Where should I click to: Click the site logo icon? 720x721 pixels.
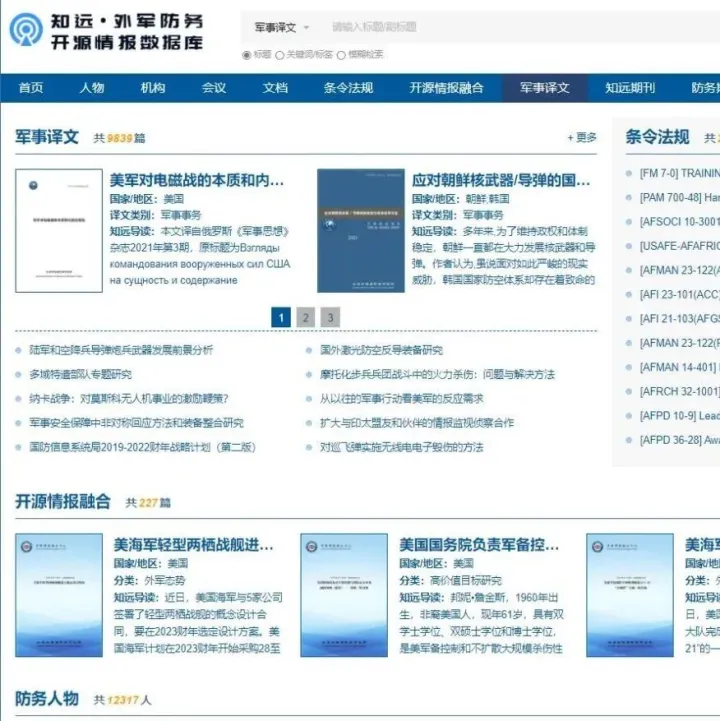(26, 30)
